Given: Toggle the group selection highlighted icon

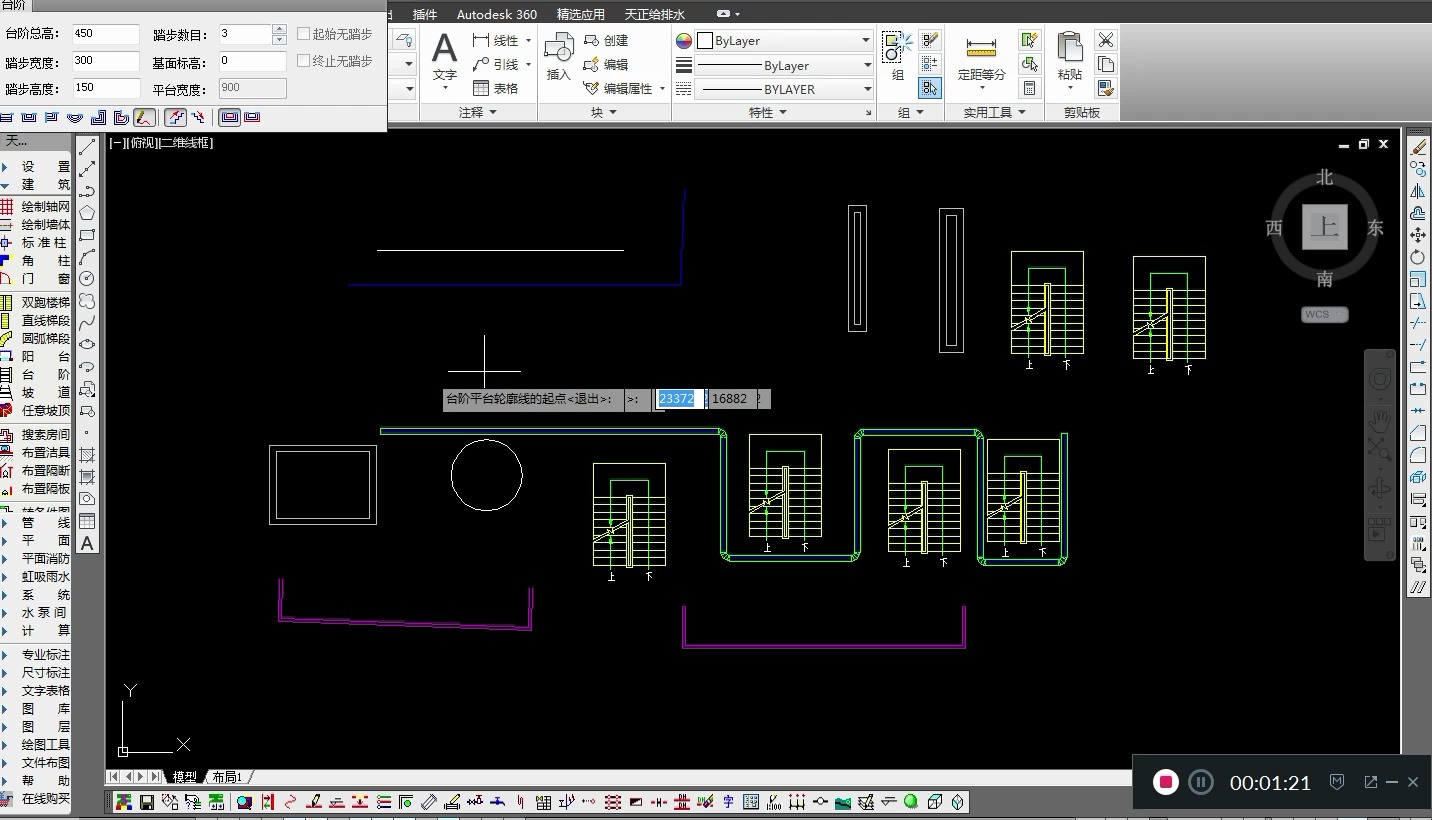Looking at the screenshot, I should (x=930, y=88).
